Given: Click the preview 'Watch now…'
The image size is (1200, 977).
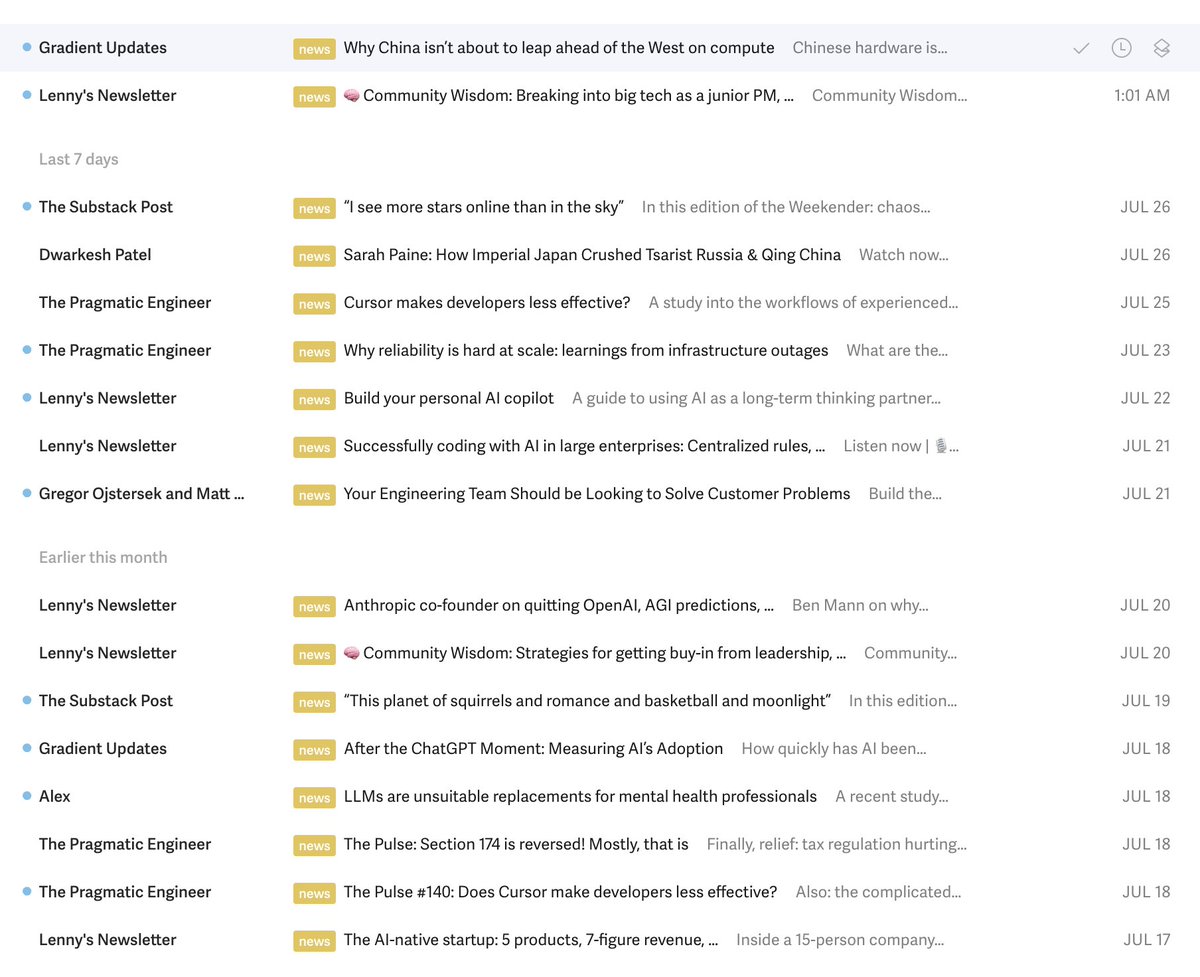Looking at the screenshot, I should (904, 255).
